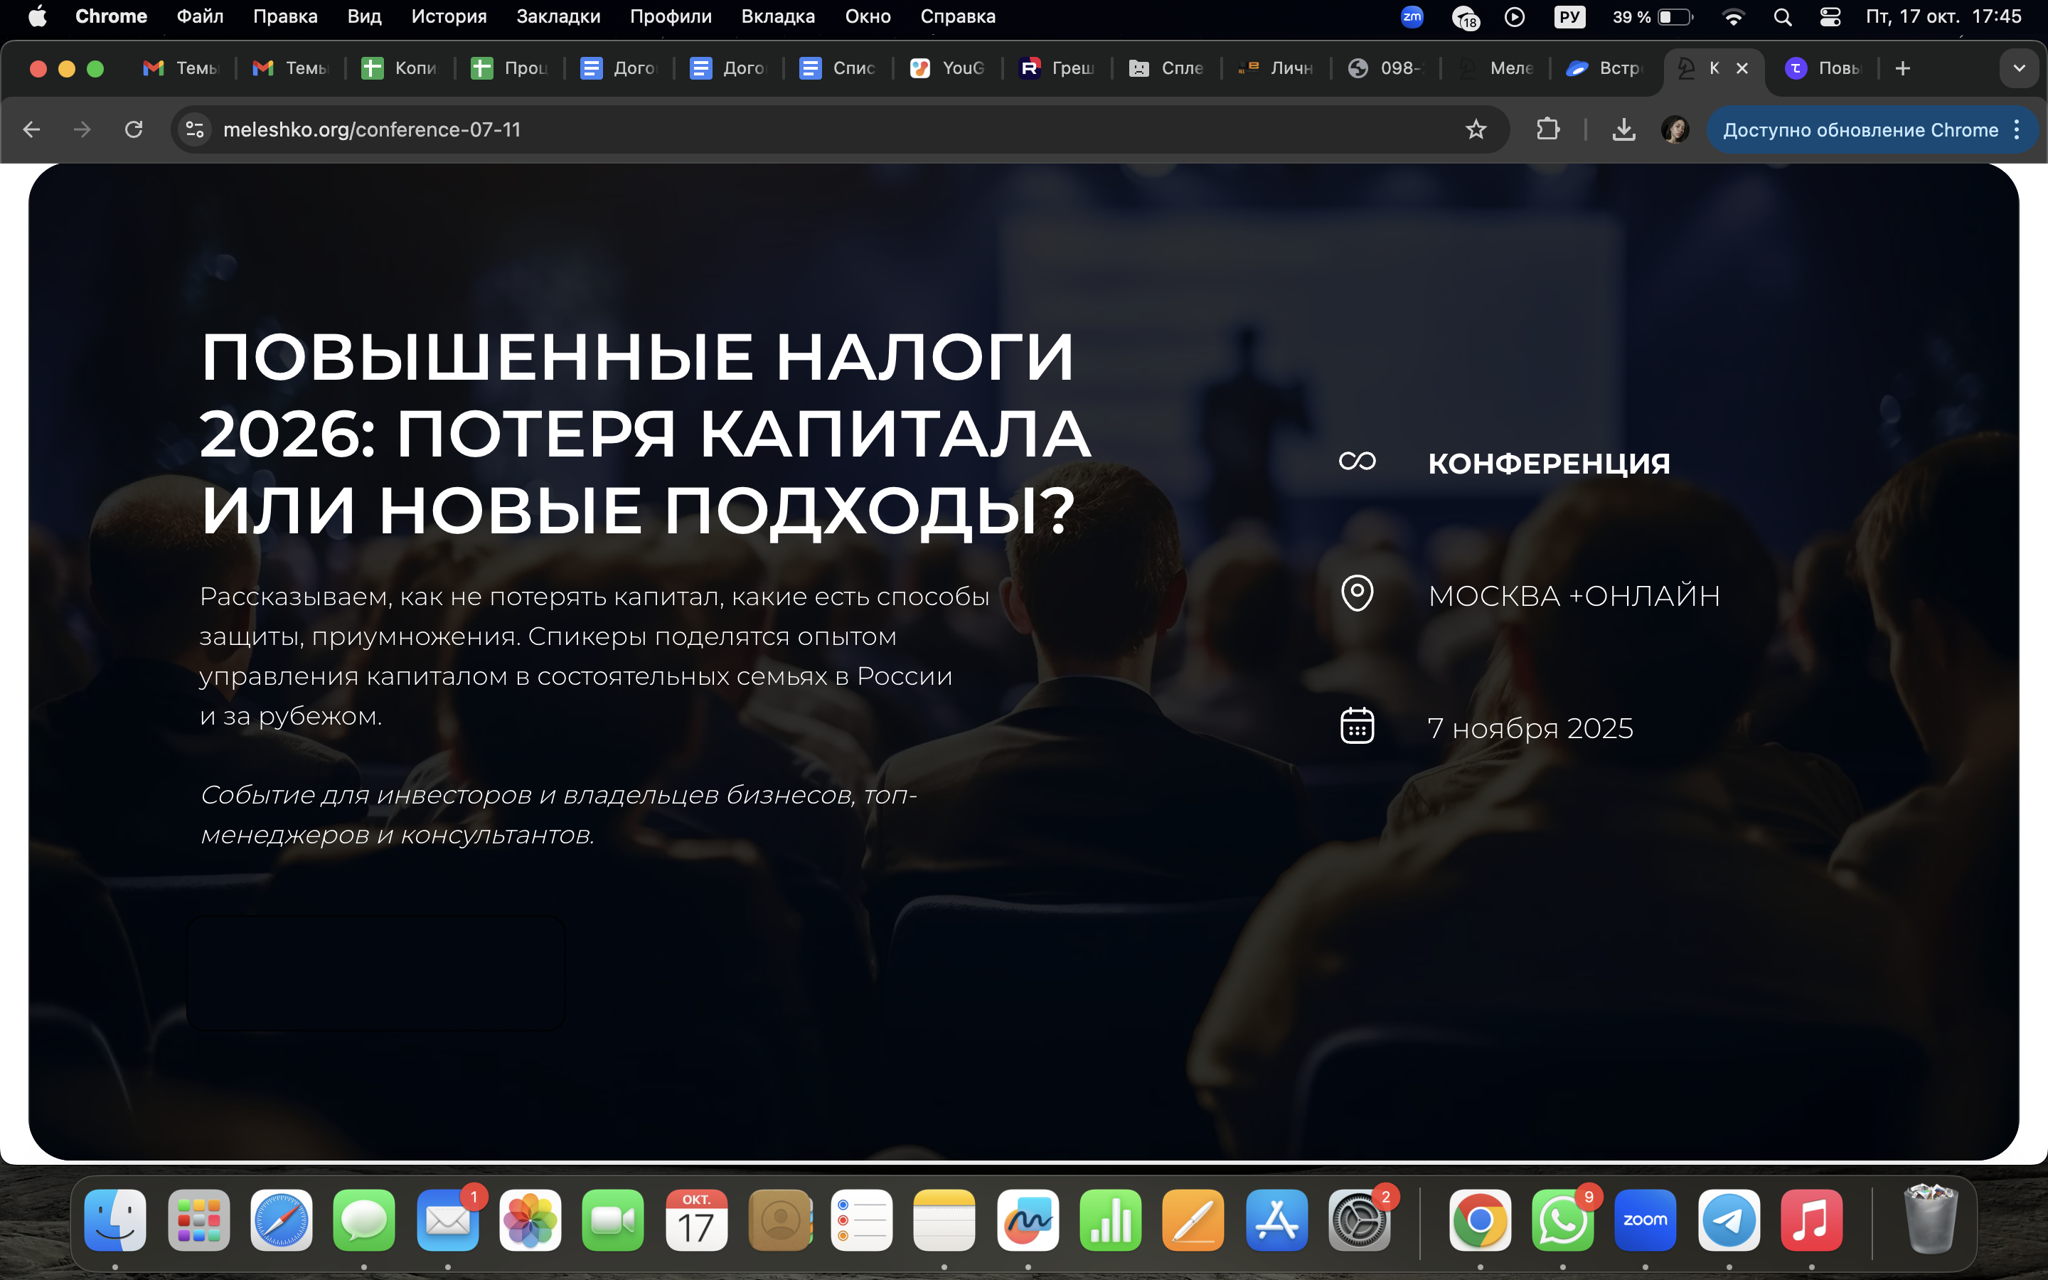Open the Chrome profile avatar
The height and width of the screenshot is (1280, 2048).
(1675, 129)
